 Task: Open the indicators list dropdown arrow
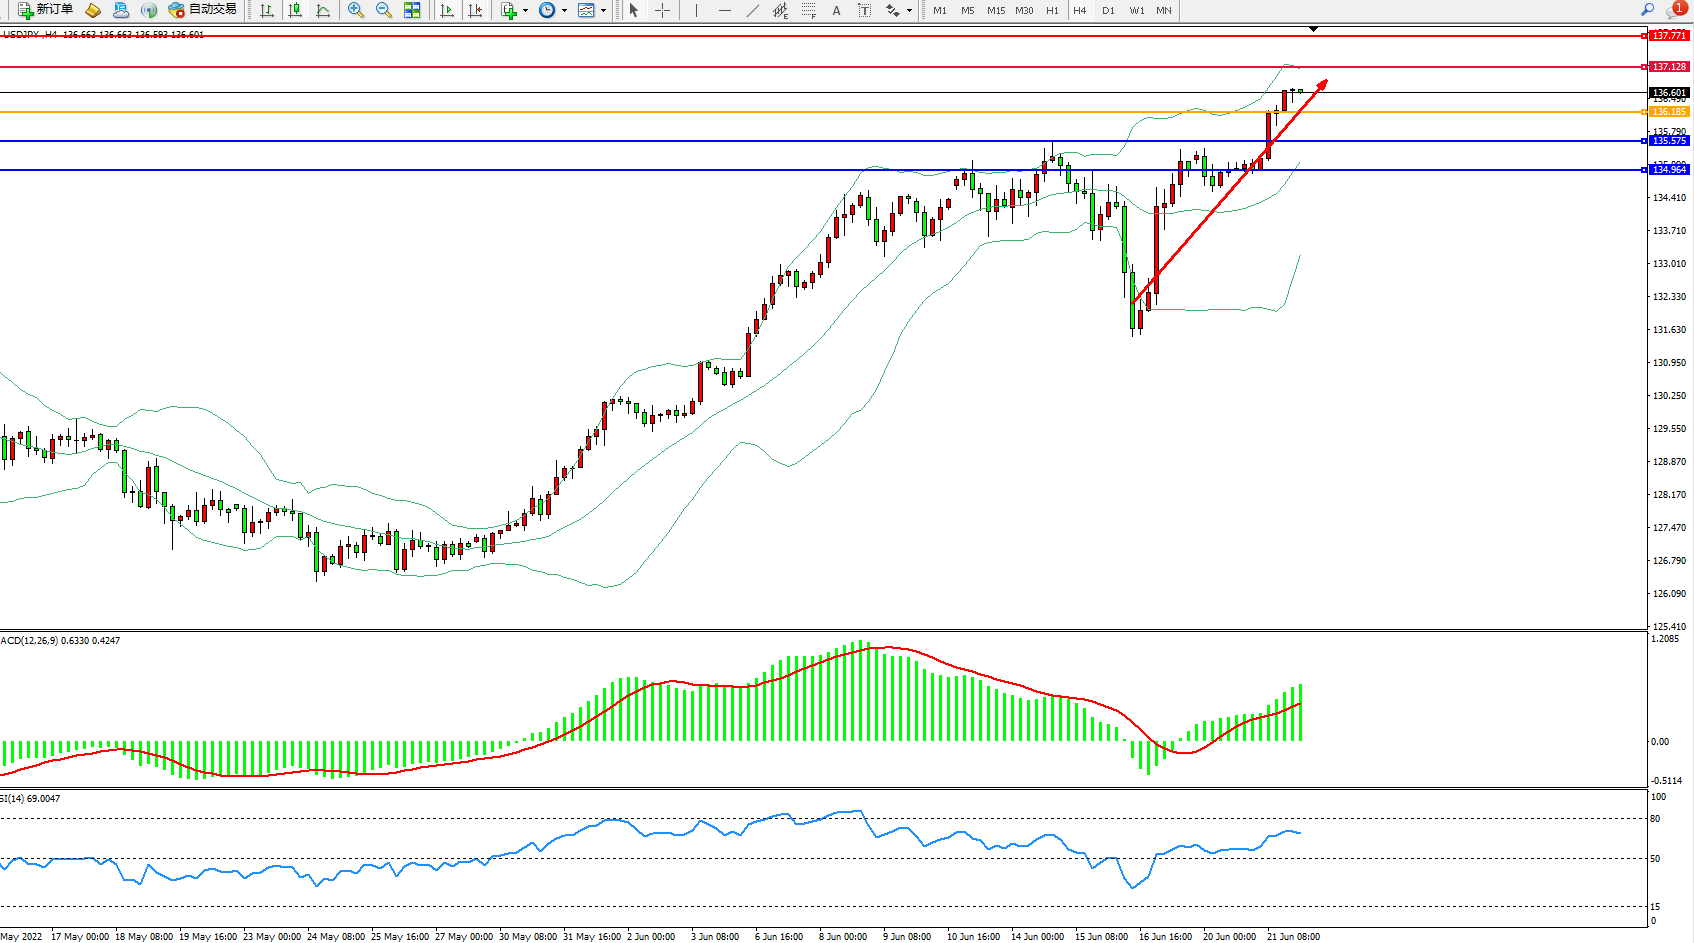[x=525, y=10]
